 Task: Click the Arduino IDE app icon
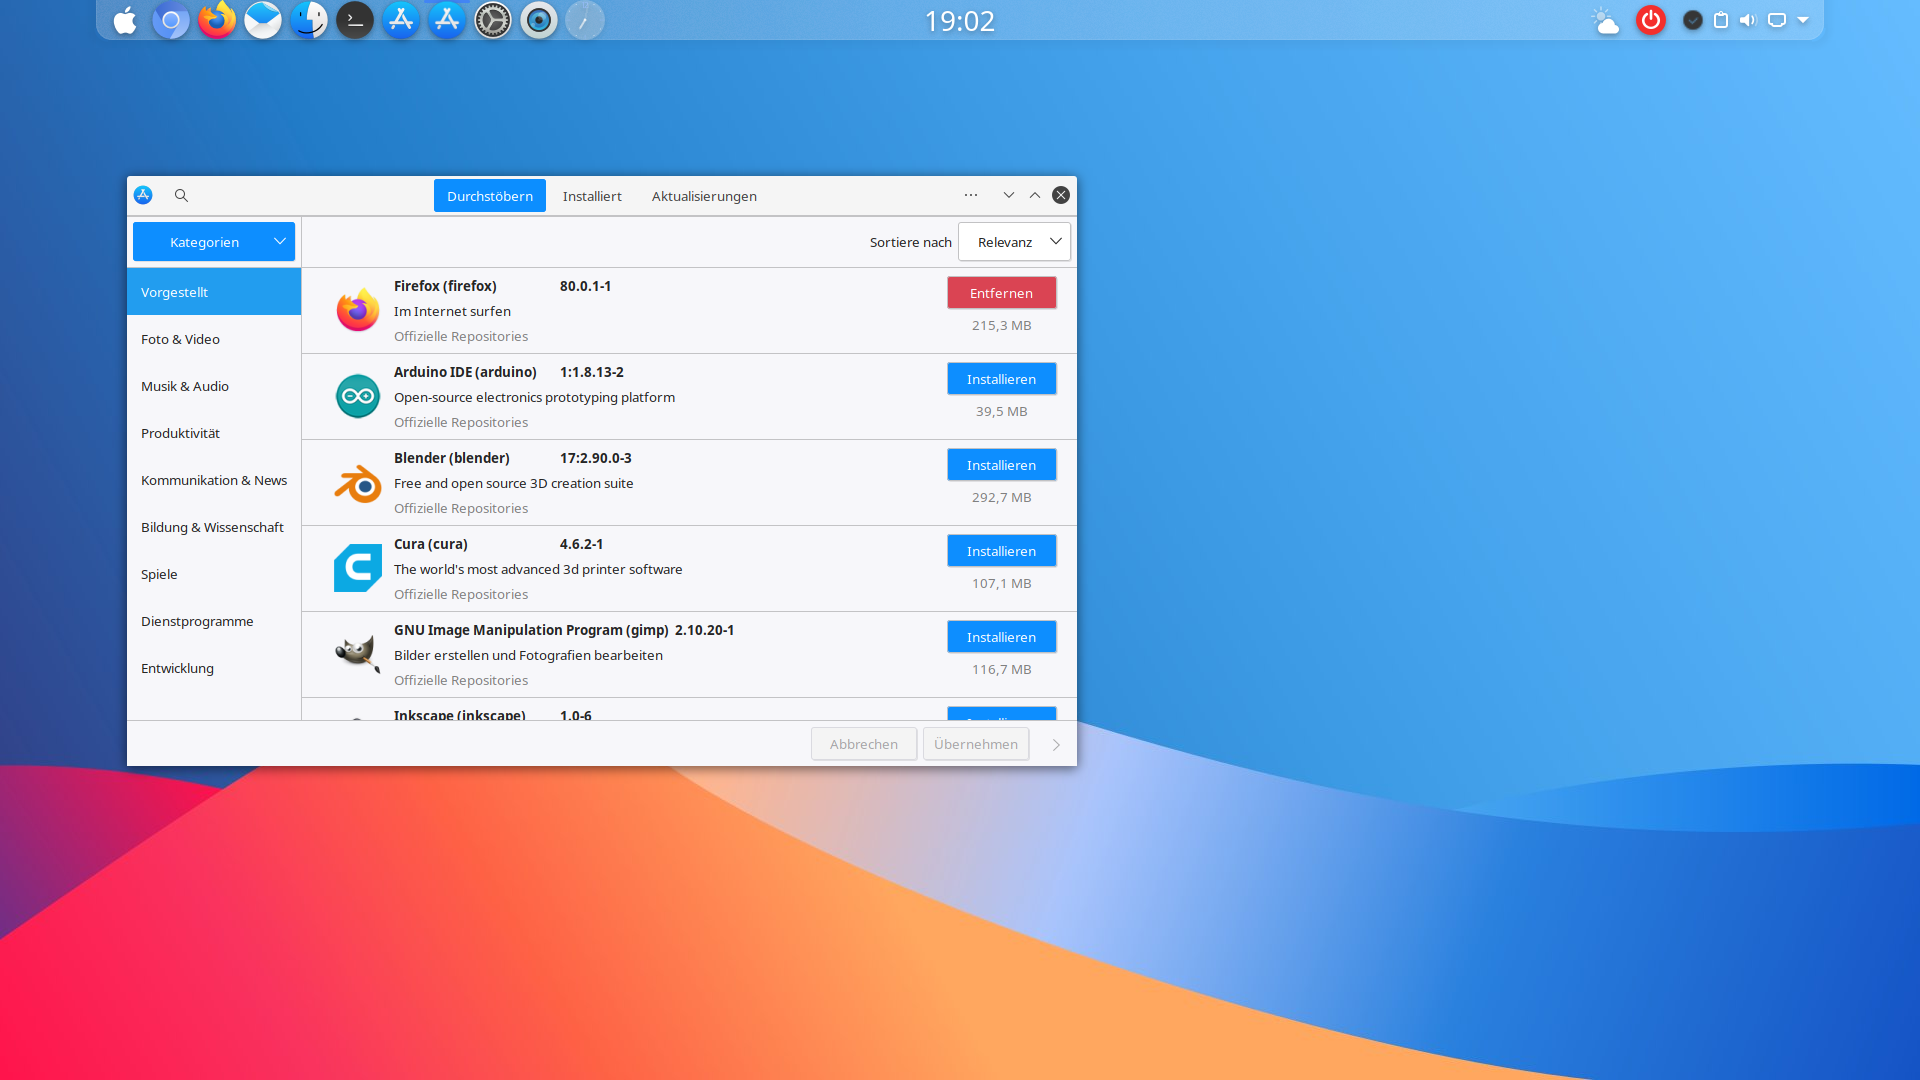pos(357,396)
